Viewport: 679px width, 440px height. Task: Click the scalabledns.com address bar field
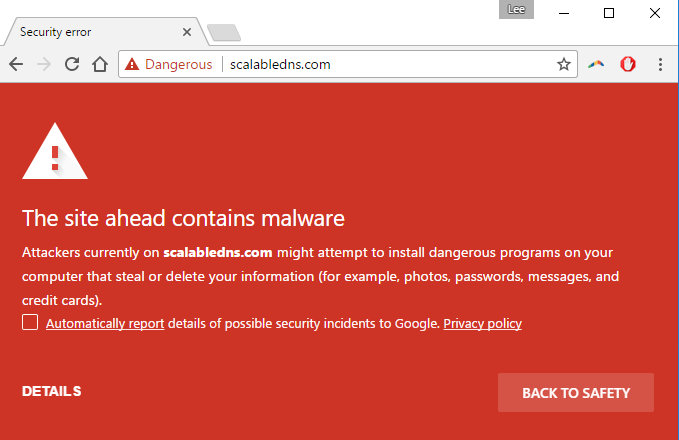[x=390, y=65]
